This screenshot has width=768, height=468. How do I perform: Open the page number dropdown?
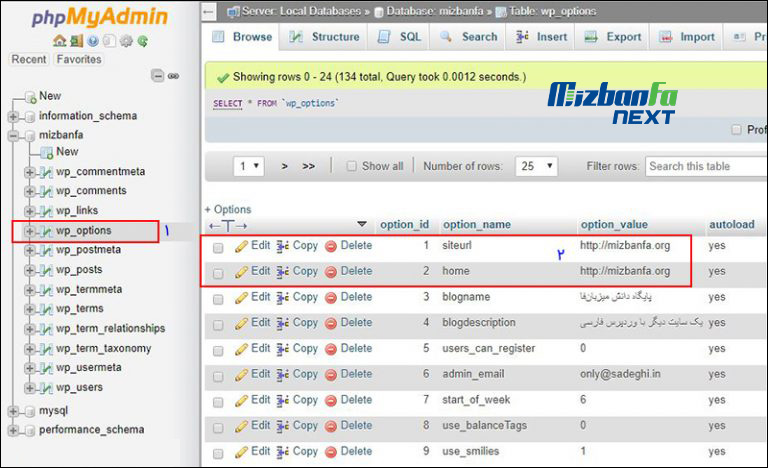pos(249,166)
